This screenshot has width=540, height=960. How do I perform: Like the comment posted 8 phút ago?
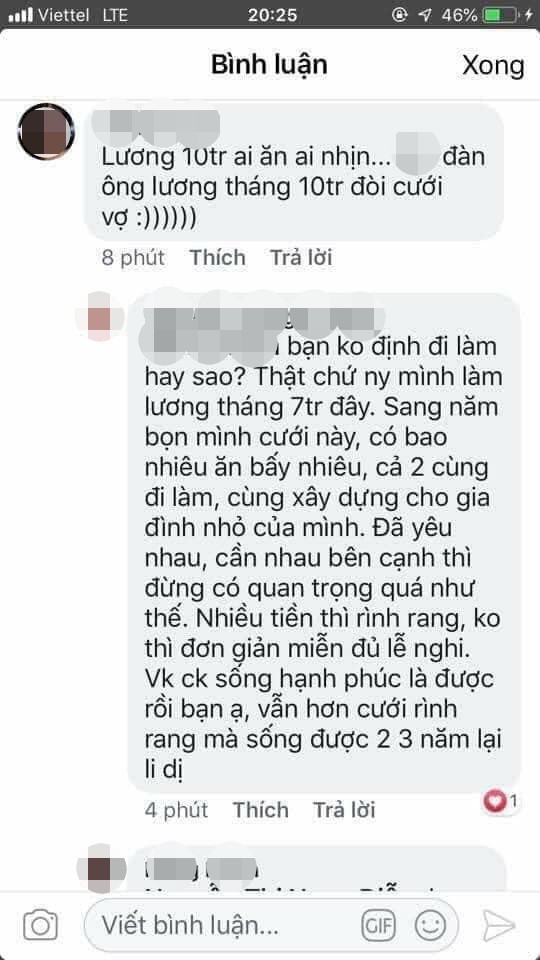tap(217, 258)
